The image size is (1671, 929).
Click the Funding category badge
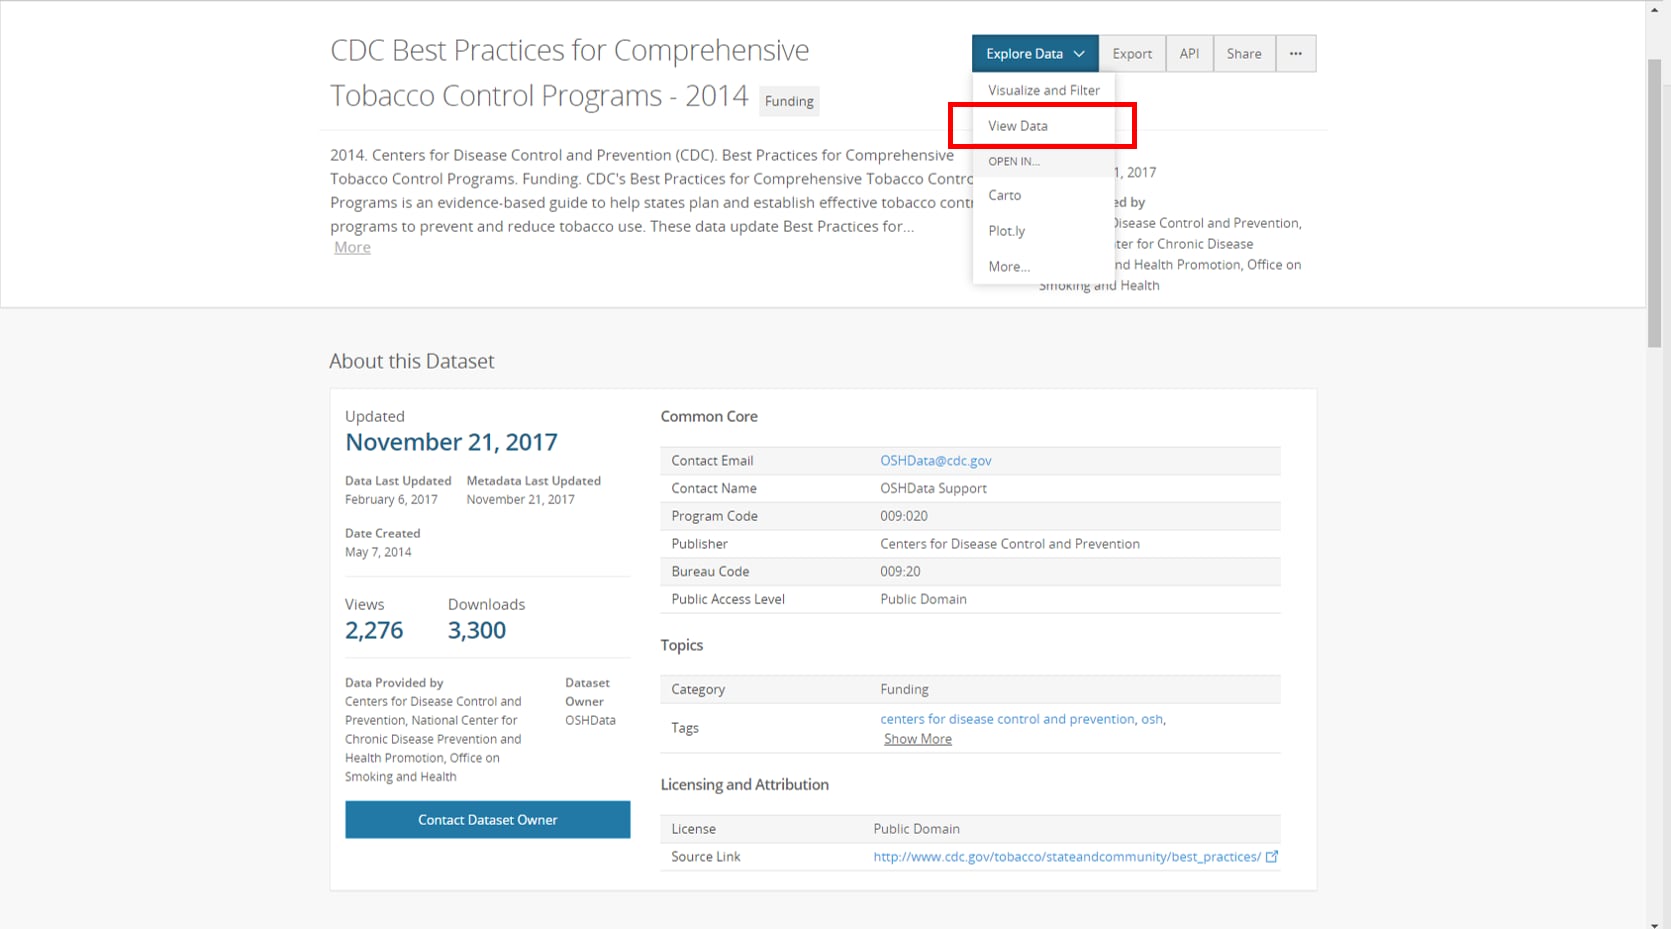(x=789, y=101)
